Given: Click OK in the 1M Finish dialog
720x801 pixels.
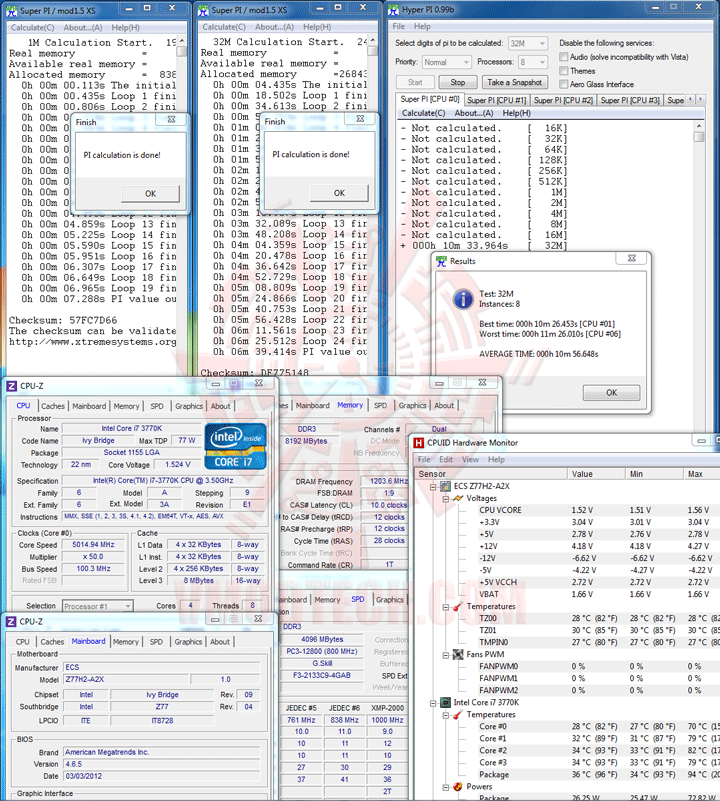Looking at the screenshot, I should pos(150,194).
